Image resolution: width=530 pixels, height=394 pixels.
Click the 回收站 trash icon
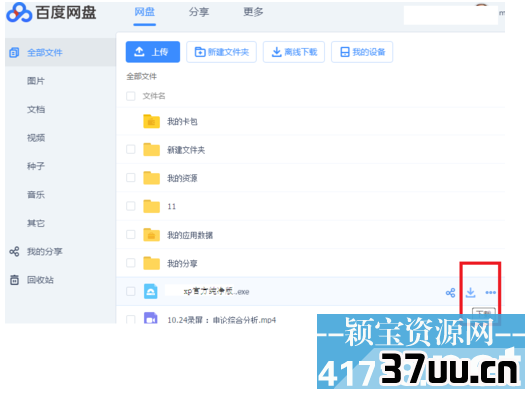point(14,280)
